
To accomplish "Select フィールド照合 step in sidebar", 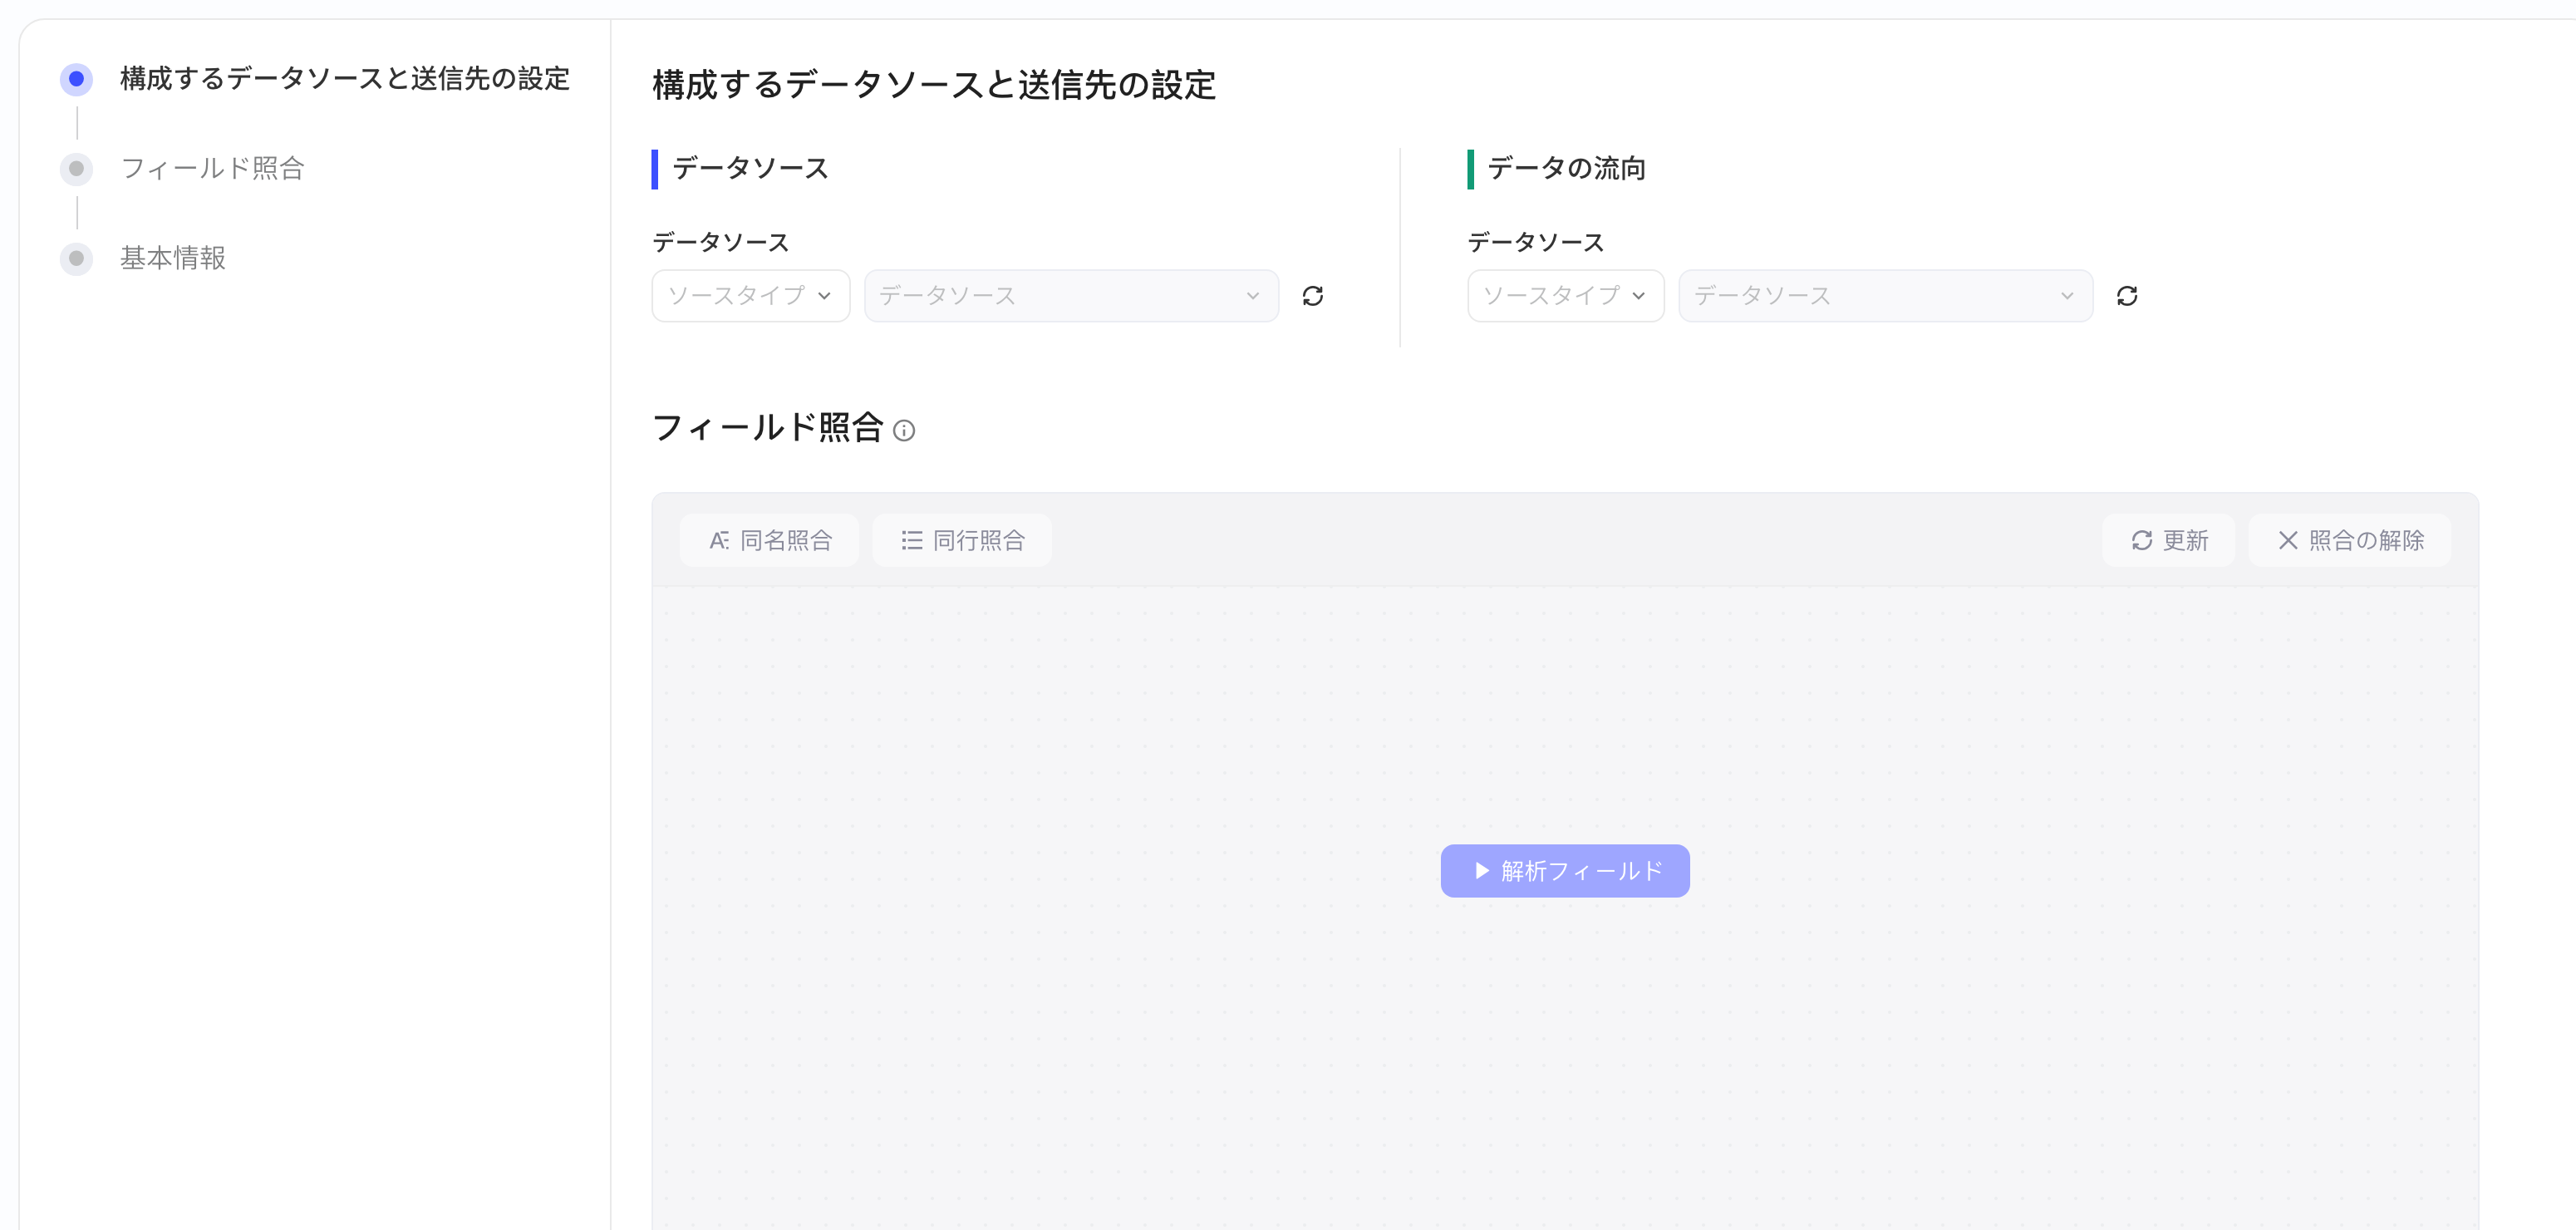I will [x=212, y=169].
